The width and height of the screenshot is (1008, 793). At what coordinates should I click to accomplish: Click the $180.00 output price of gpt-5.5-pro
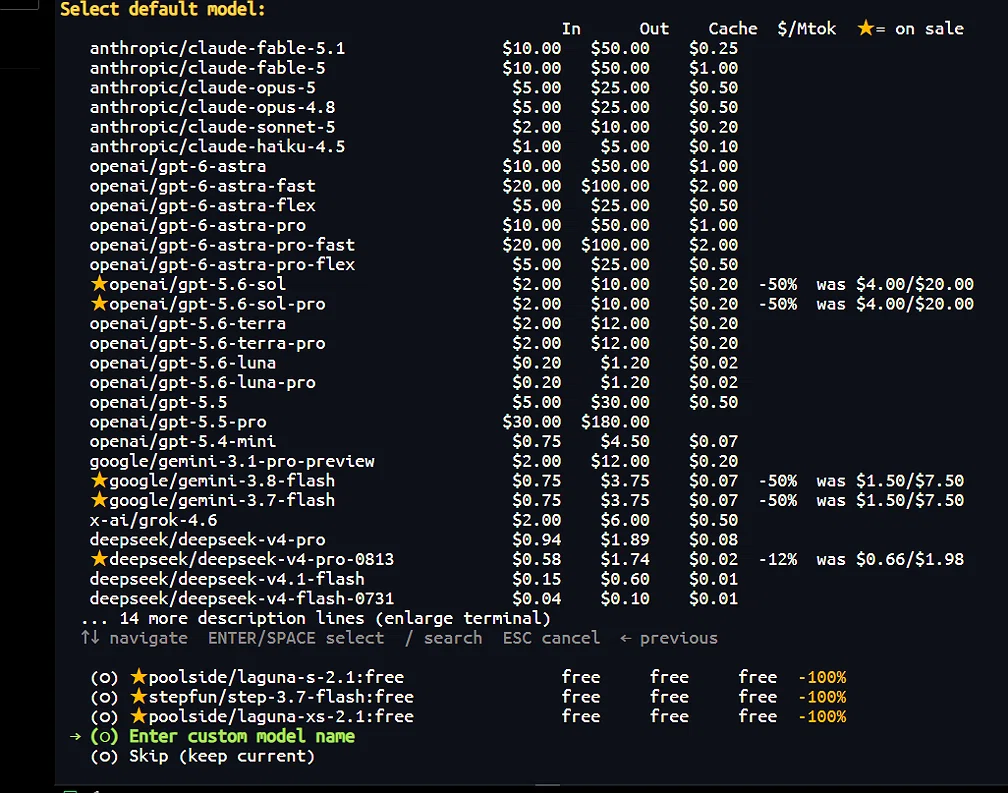(x=615, y=422)
